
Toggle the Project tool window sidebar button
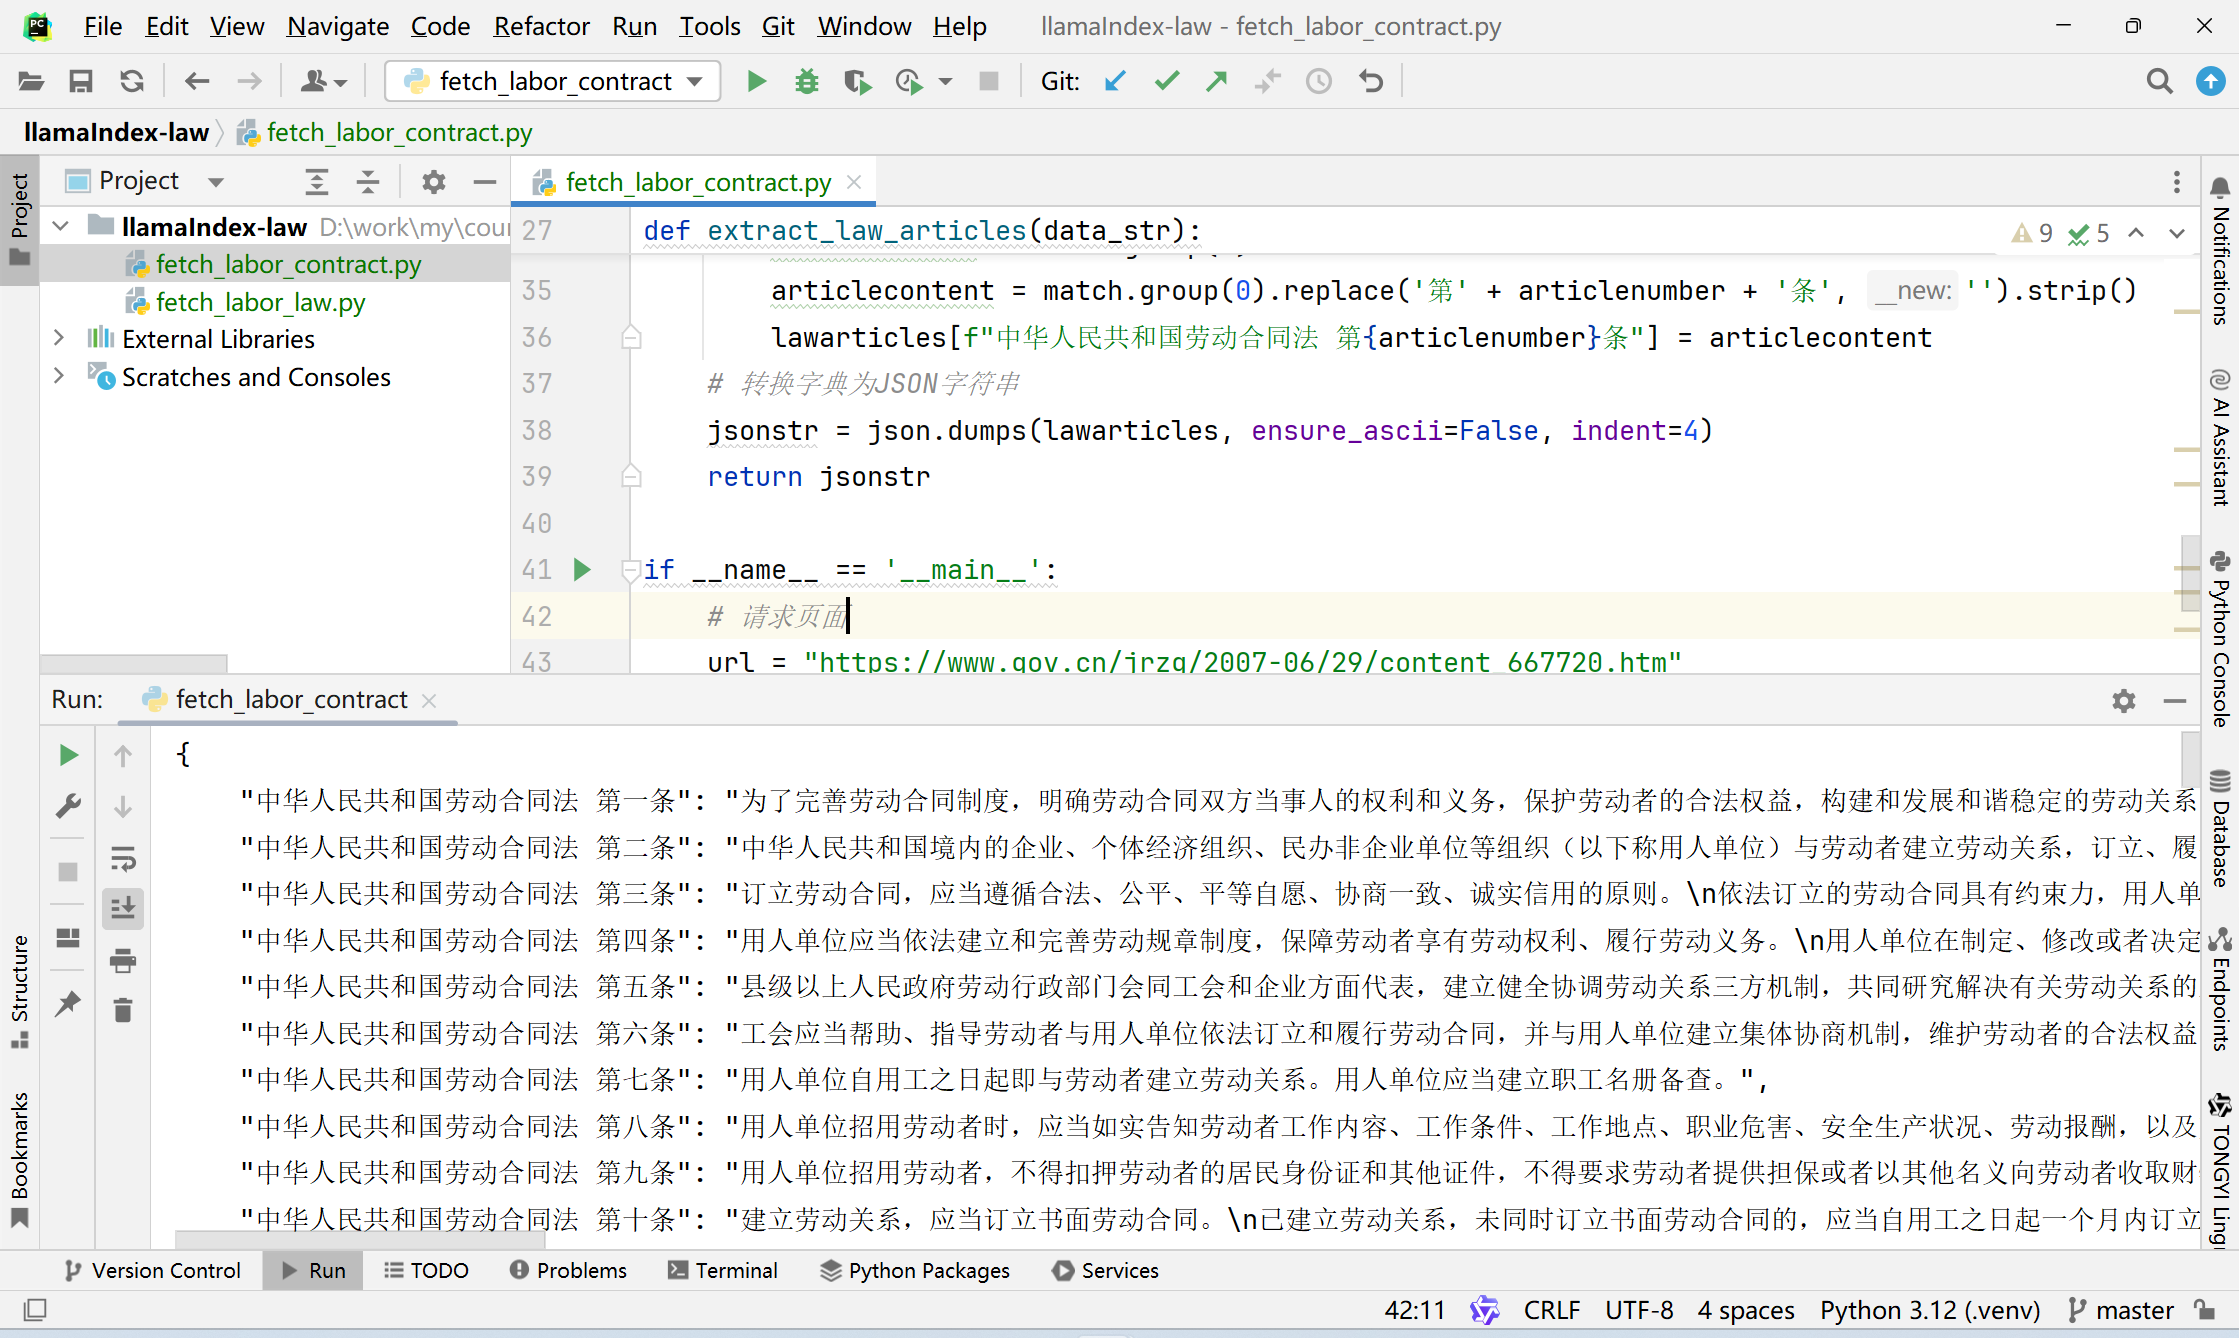(x=20, y=220)
